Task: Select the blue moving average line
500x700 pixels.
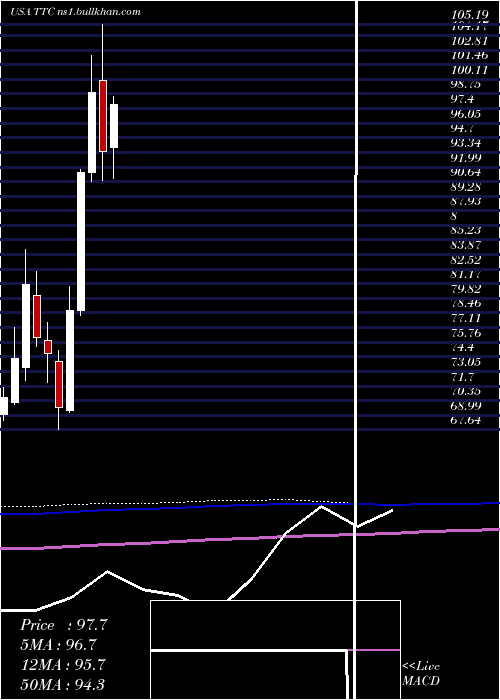Action: tap(250, 506)
